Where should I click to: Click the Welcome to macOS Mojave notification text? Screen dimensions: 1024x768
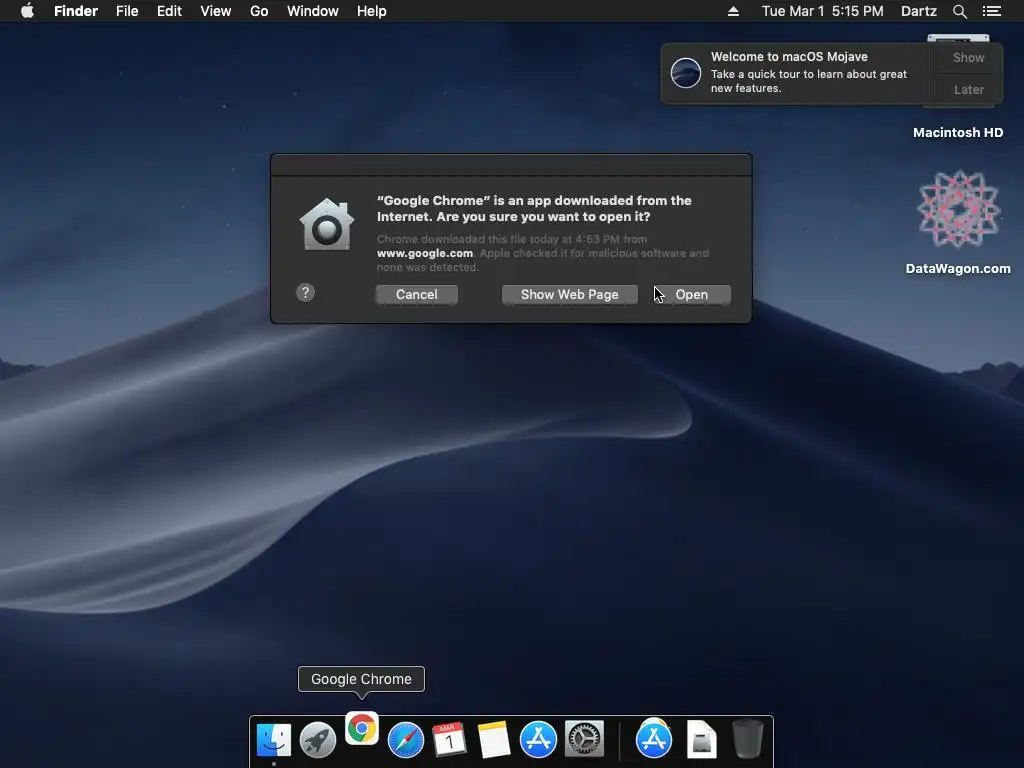point(789,57)
